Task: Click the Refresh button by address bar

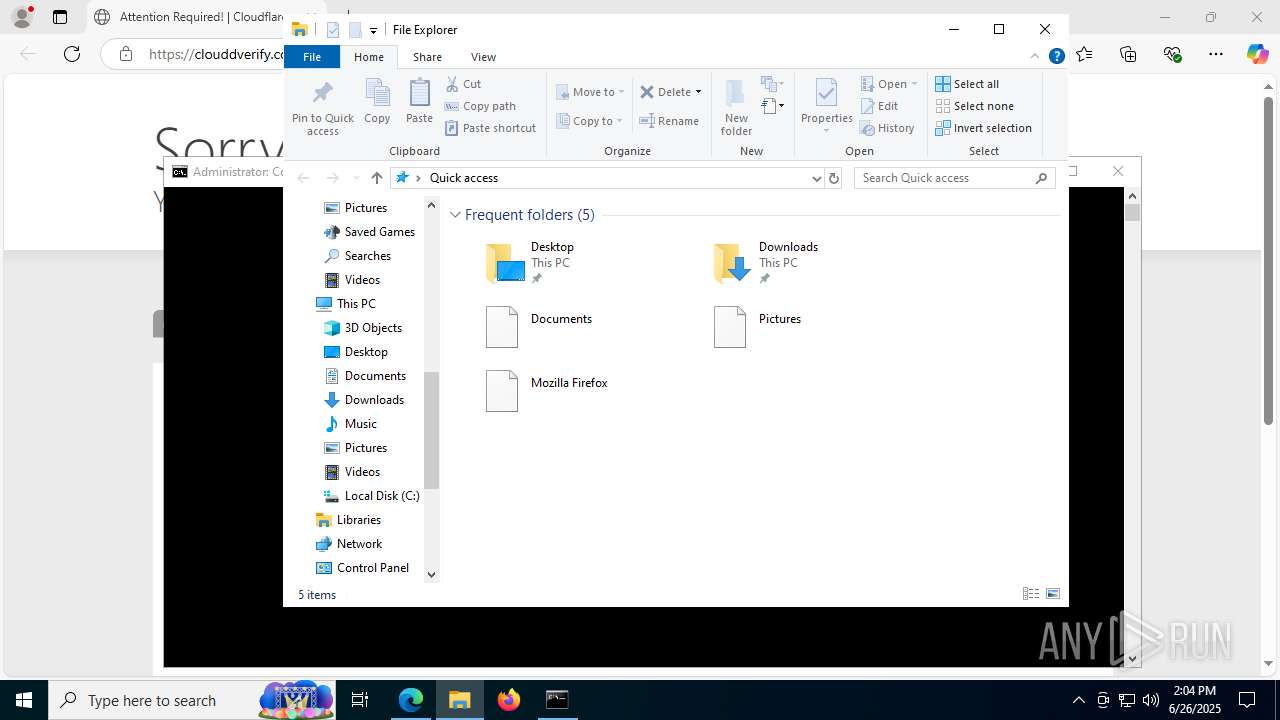Action: pos(834,178)
